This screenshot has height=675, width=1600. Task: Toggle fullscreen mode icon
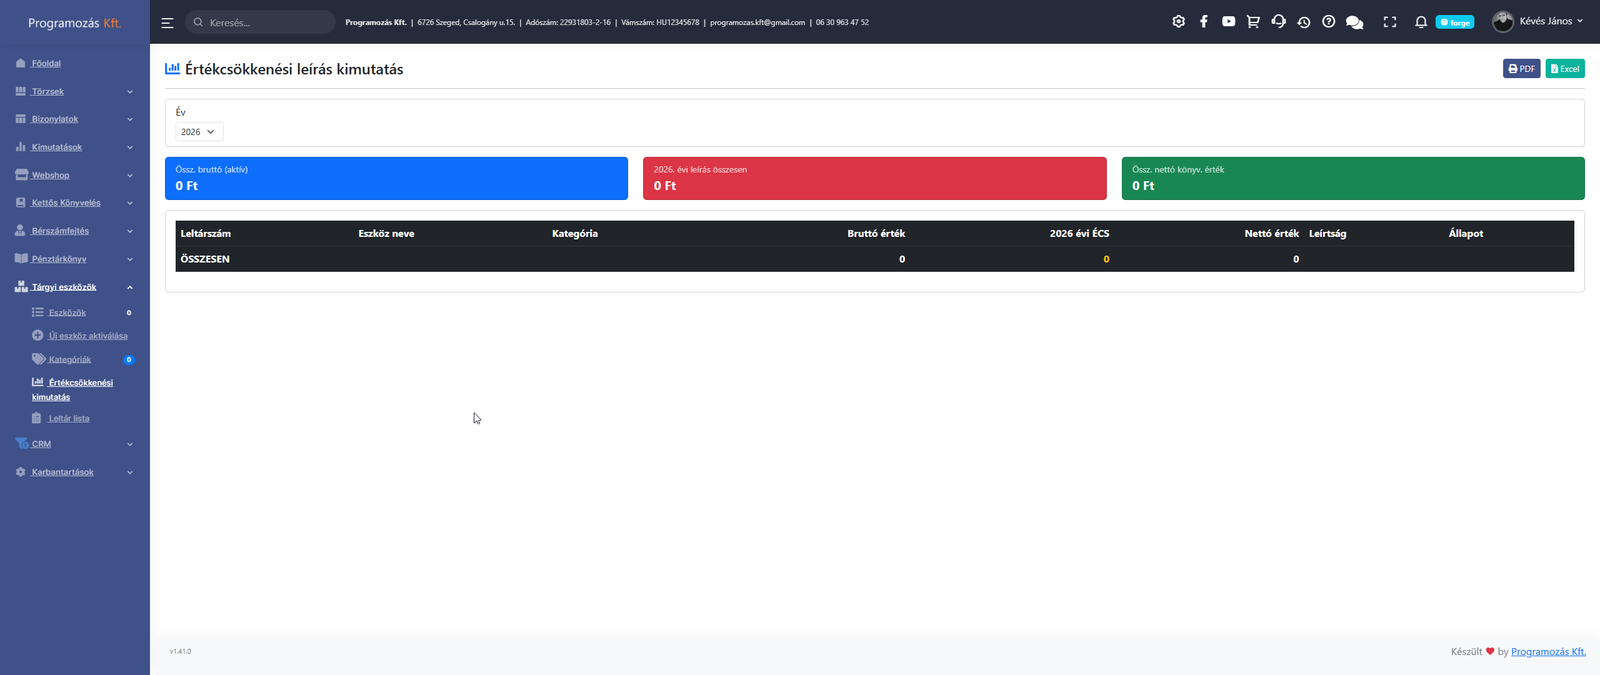[x=1390, y=22]
